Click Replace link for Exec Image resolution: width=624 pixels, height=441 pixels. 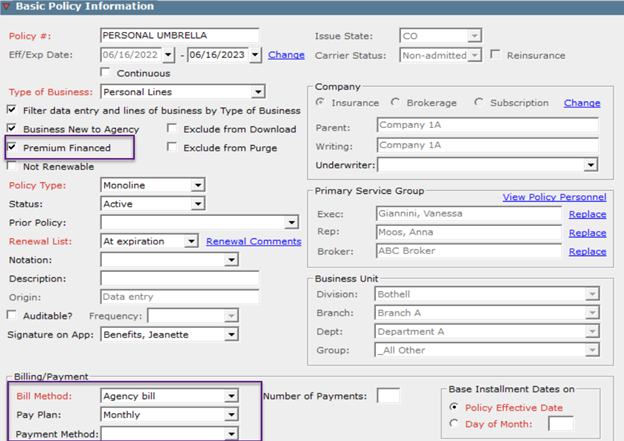587,215
